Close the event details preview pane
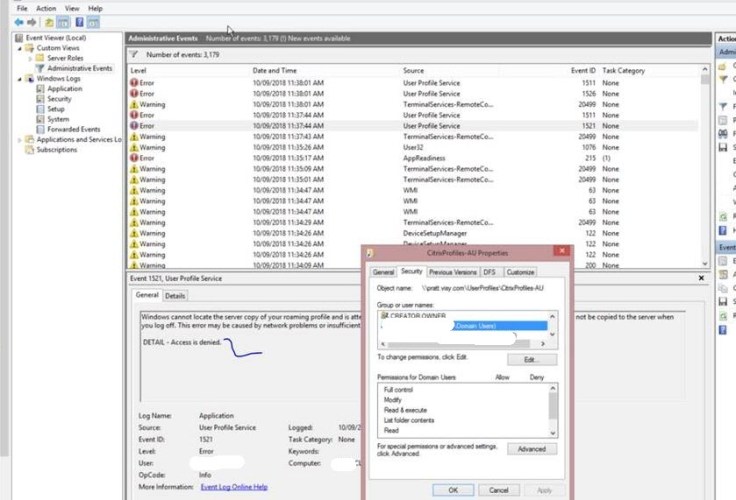 [x=704, y=278]
